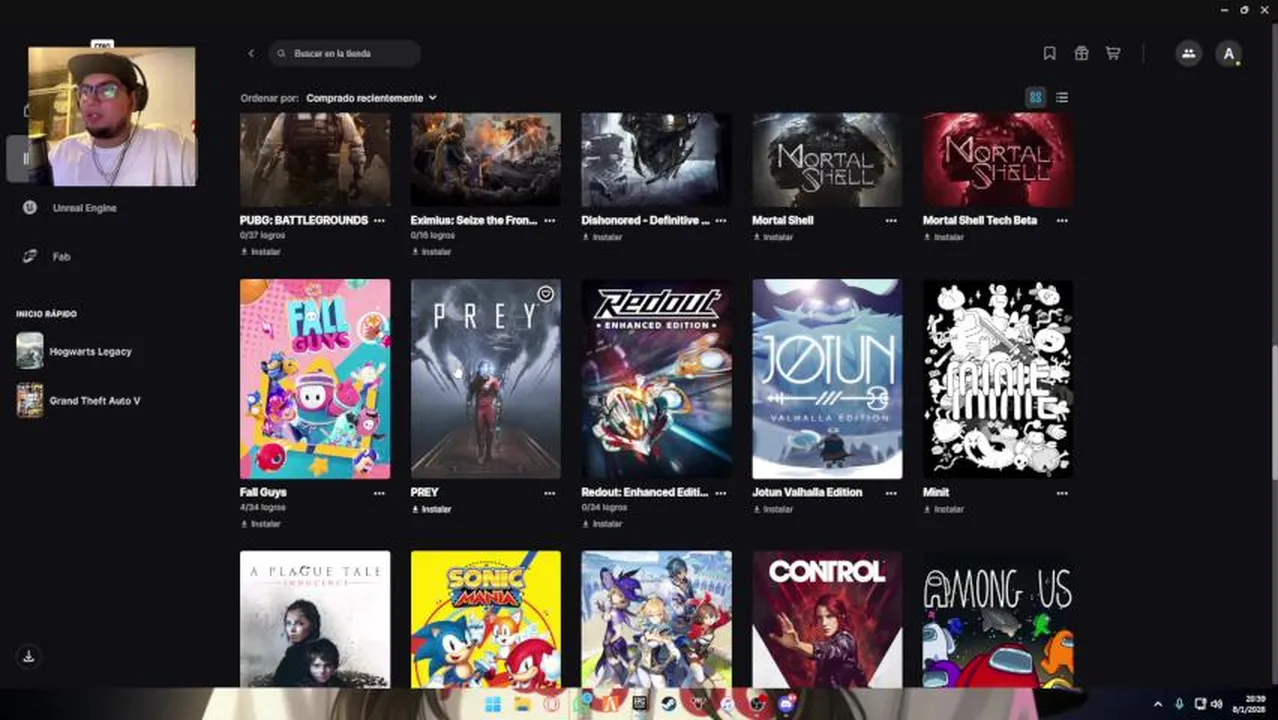Screen dimensions: 1278x720
Task: Select Unreal Engine in sidebar
Action: pos(85,208)
